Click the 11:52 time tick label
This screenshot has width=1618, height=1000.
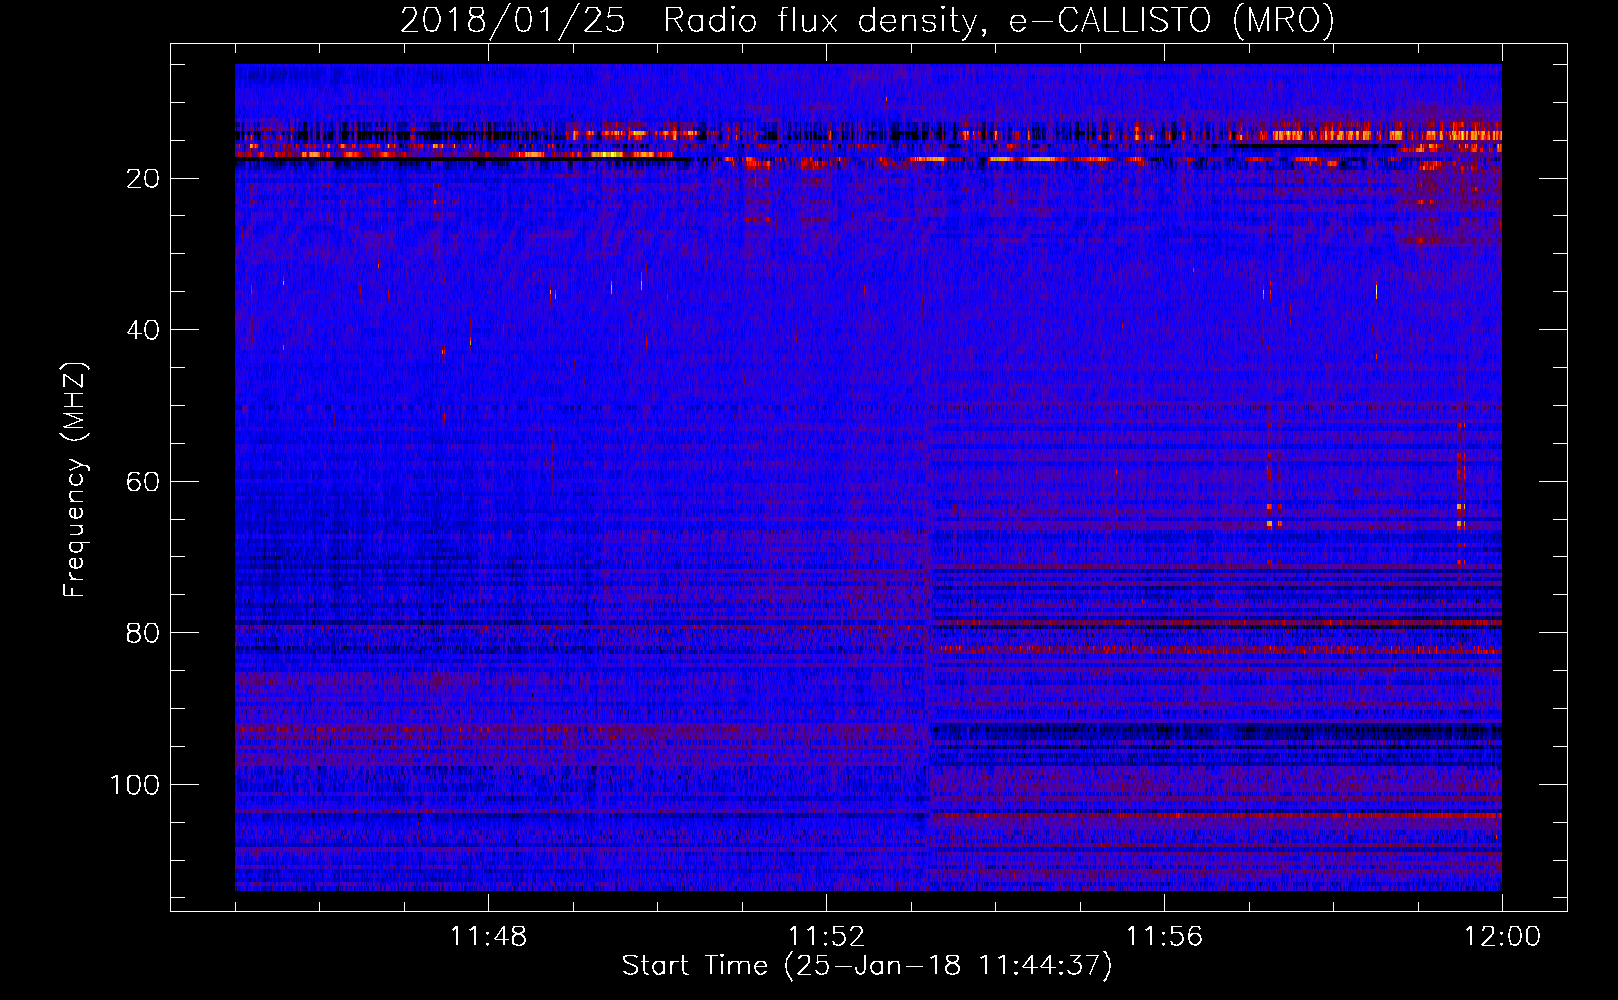pos(826,937)
